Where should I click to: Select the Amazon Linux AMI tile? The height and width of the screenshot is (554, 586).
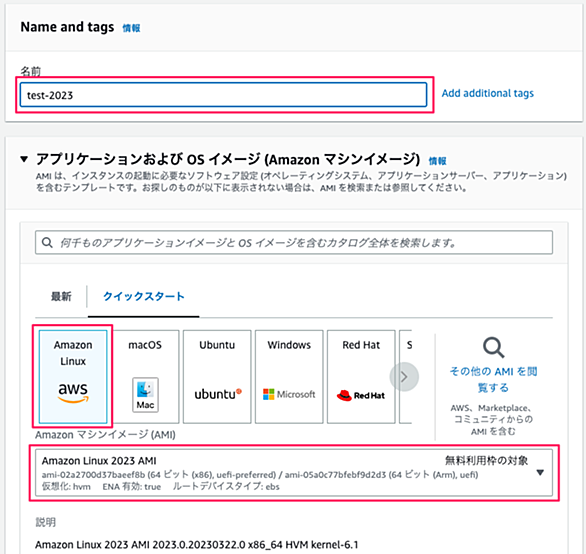[x=73, y=376]
